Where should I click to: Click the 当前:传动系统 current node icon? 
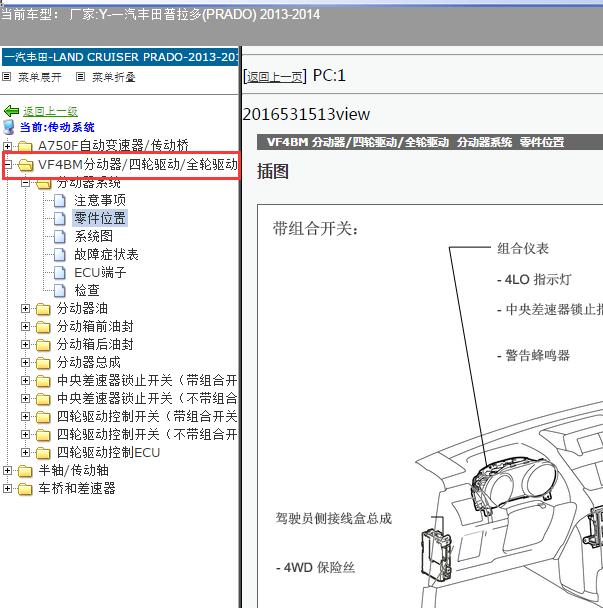(x=9, y=127)
